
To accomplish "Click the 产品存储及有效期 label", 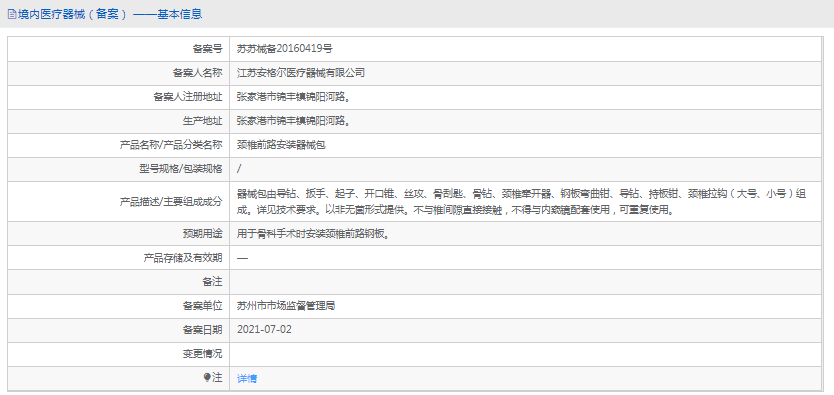I will click(184, 258).
